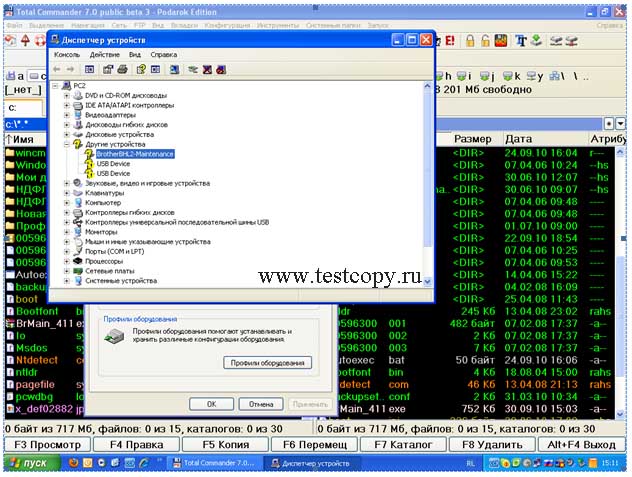Click the Forward arrow in Device Manager toolbar
632x477 pixels.
[70, 69]
